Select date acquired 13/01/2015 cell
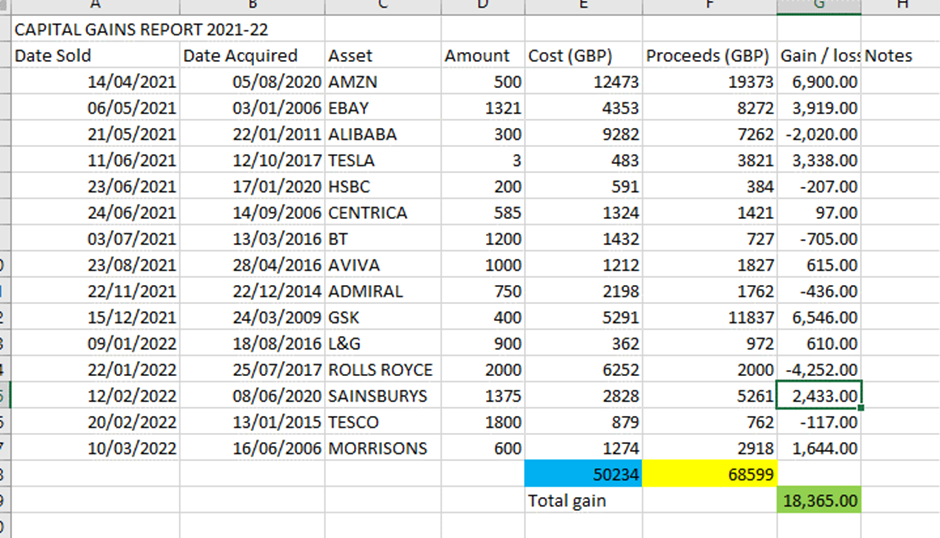This screenshot has width=940, height=538. pos(252,422)
